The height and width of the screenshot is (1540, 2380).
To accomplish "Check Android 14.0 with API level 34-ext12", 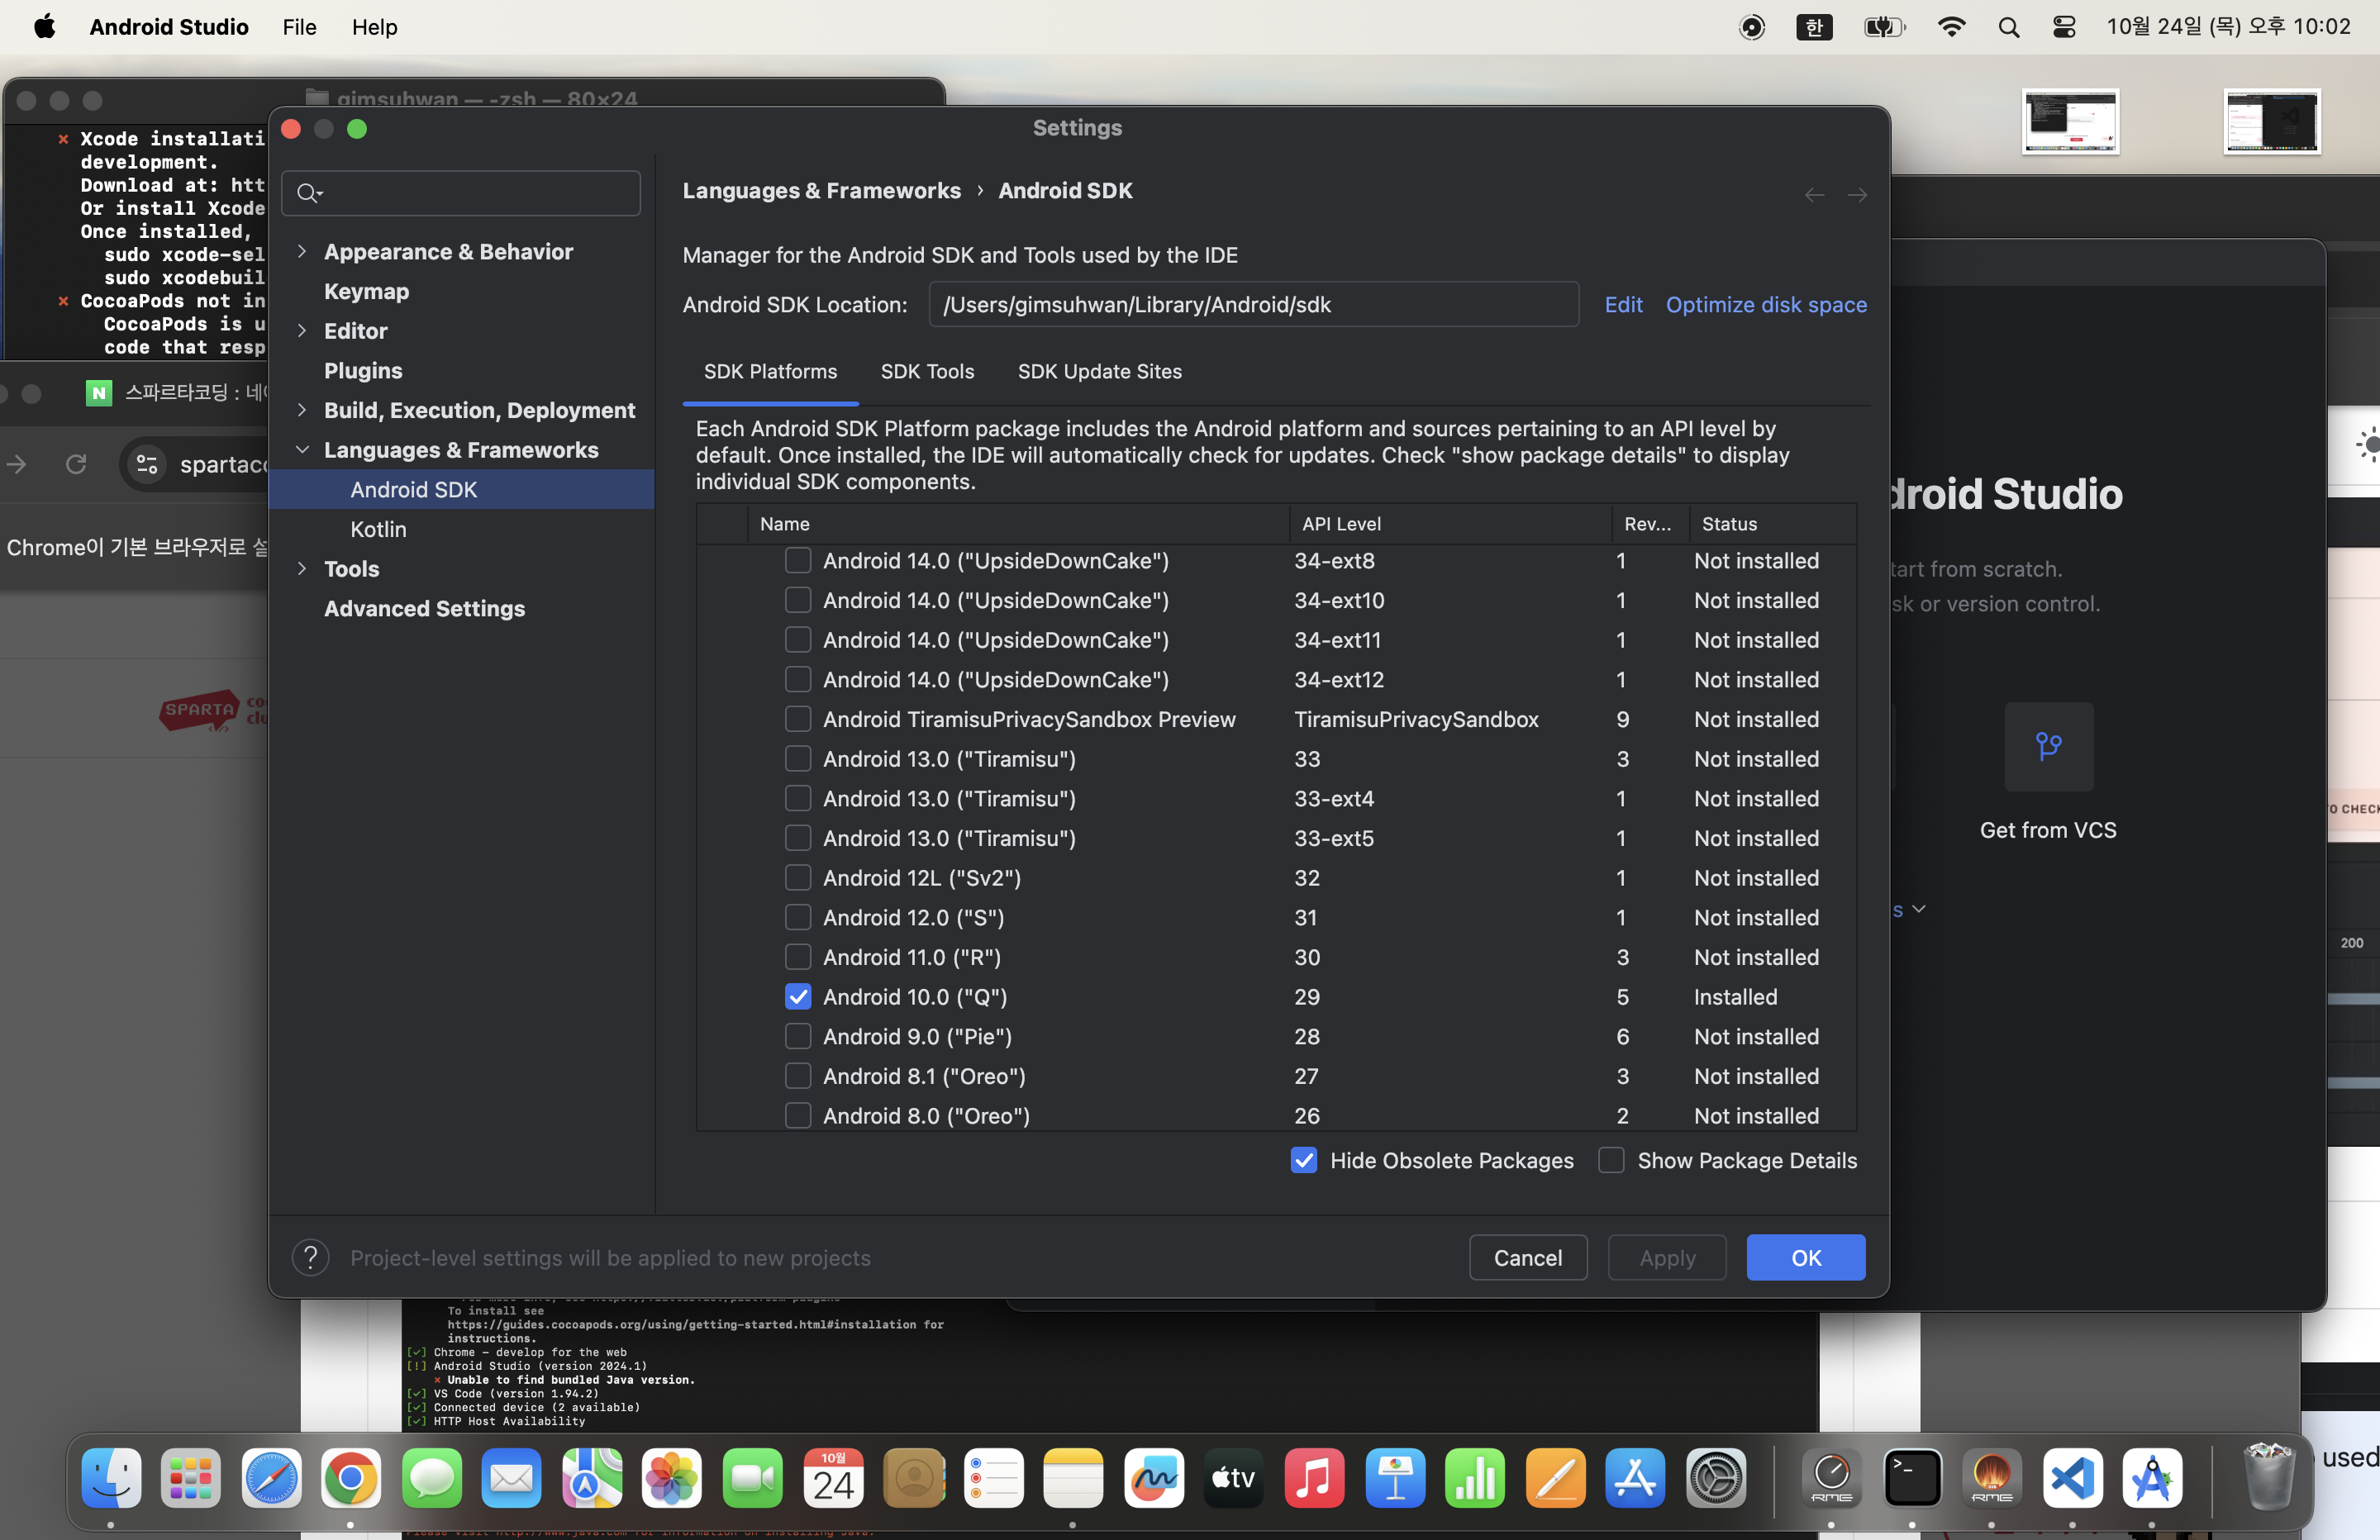I will click(798, 679).
